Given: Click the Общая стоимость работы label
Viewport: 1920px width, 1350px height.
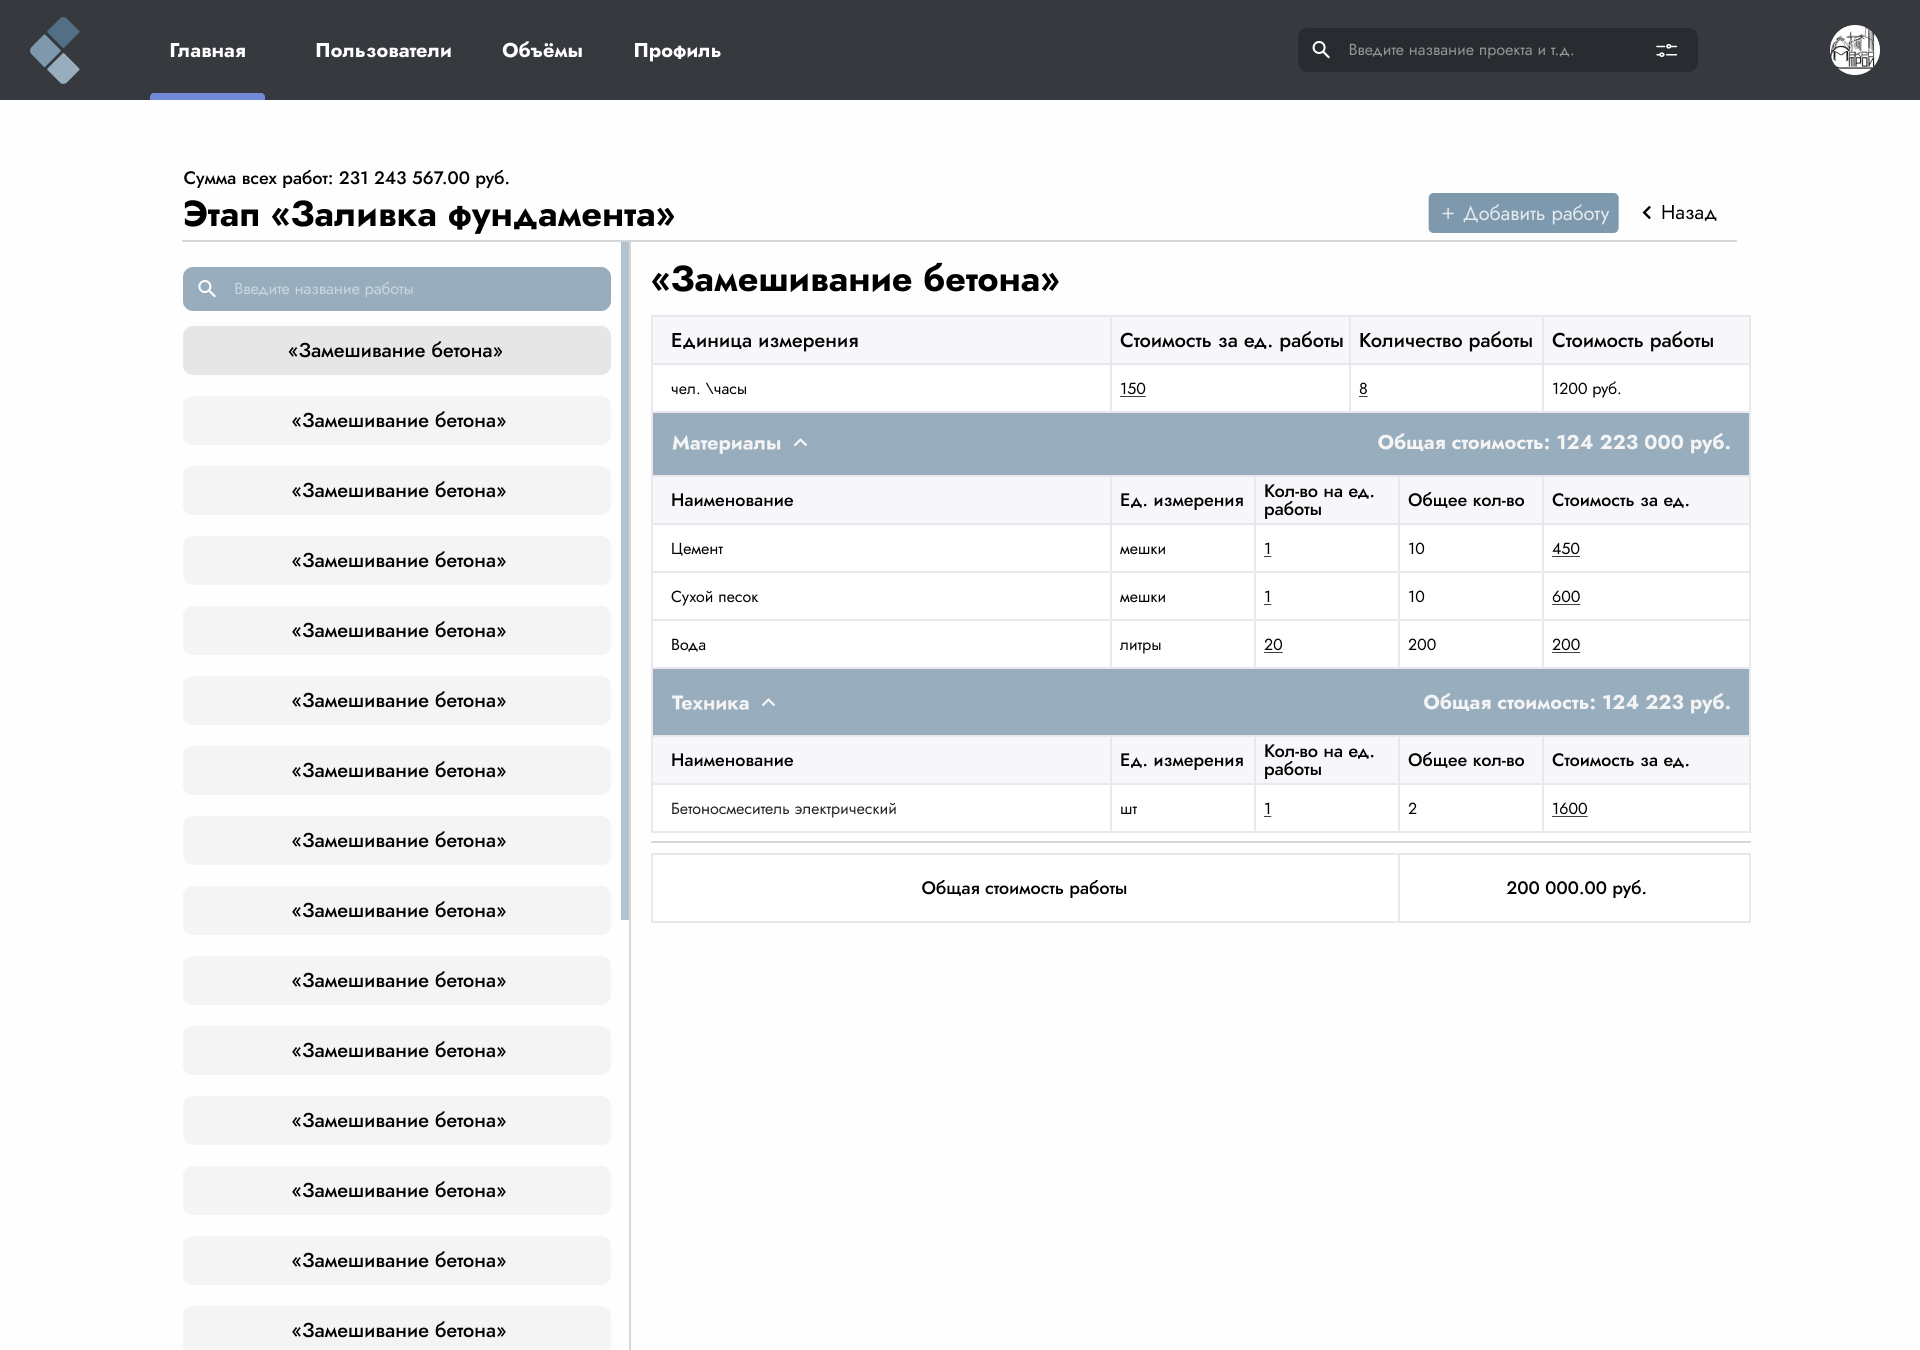Looking at the screenshot, I should (1024, 888).
